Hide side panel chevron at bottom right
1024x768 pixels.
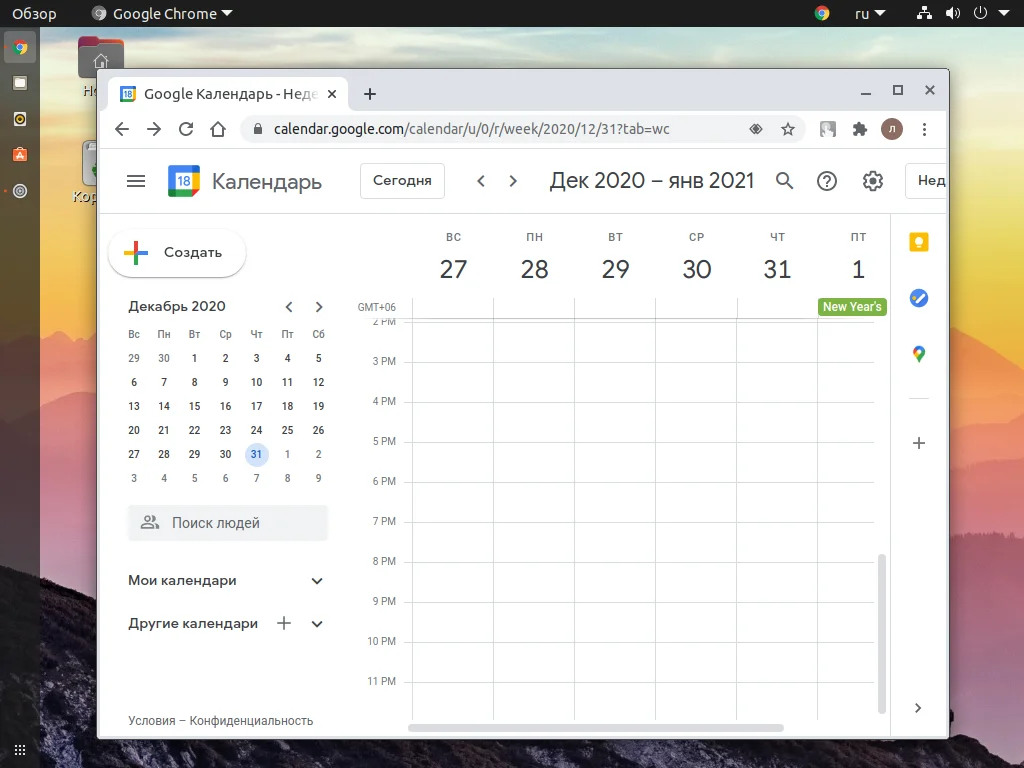pos(918,708)
